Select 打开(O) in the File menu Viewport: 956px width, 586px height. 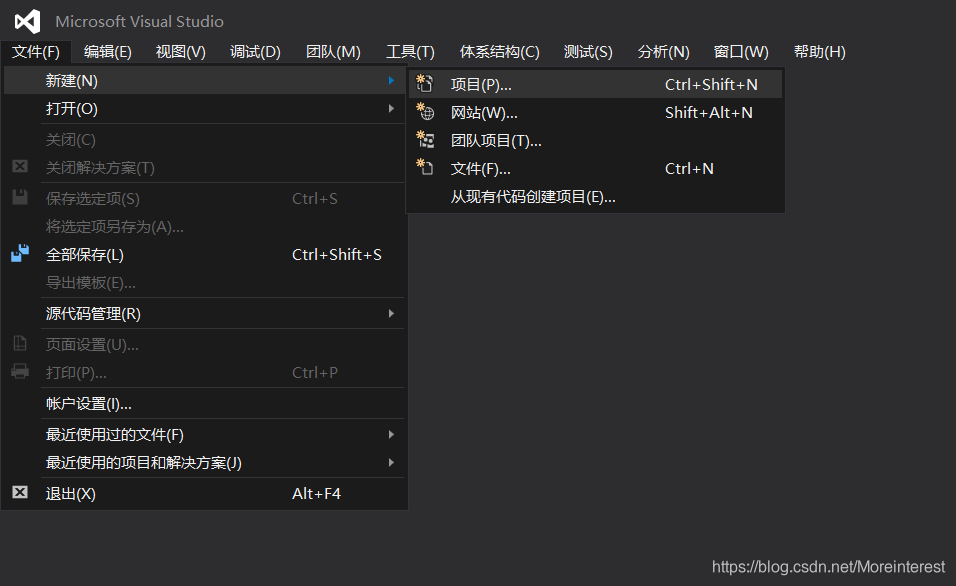point(204,109)
